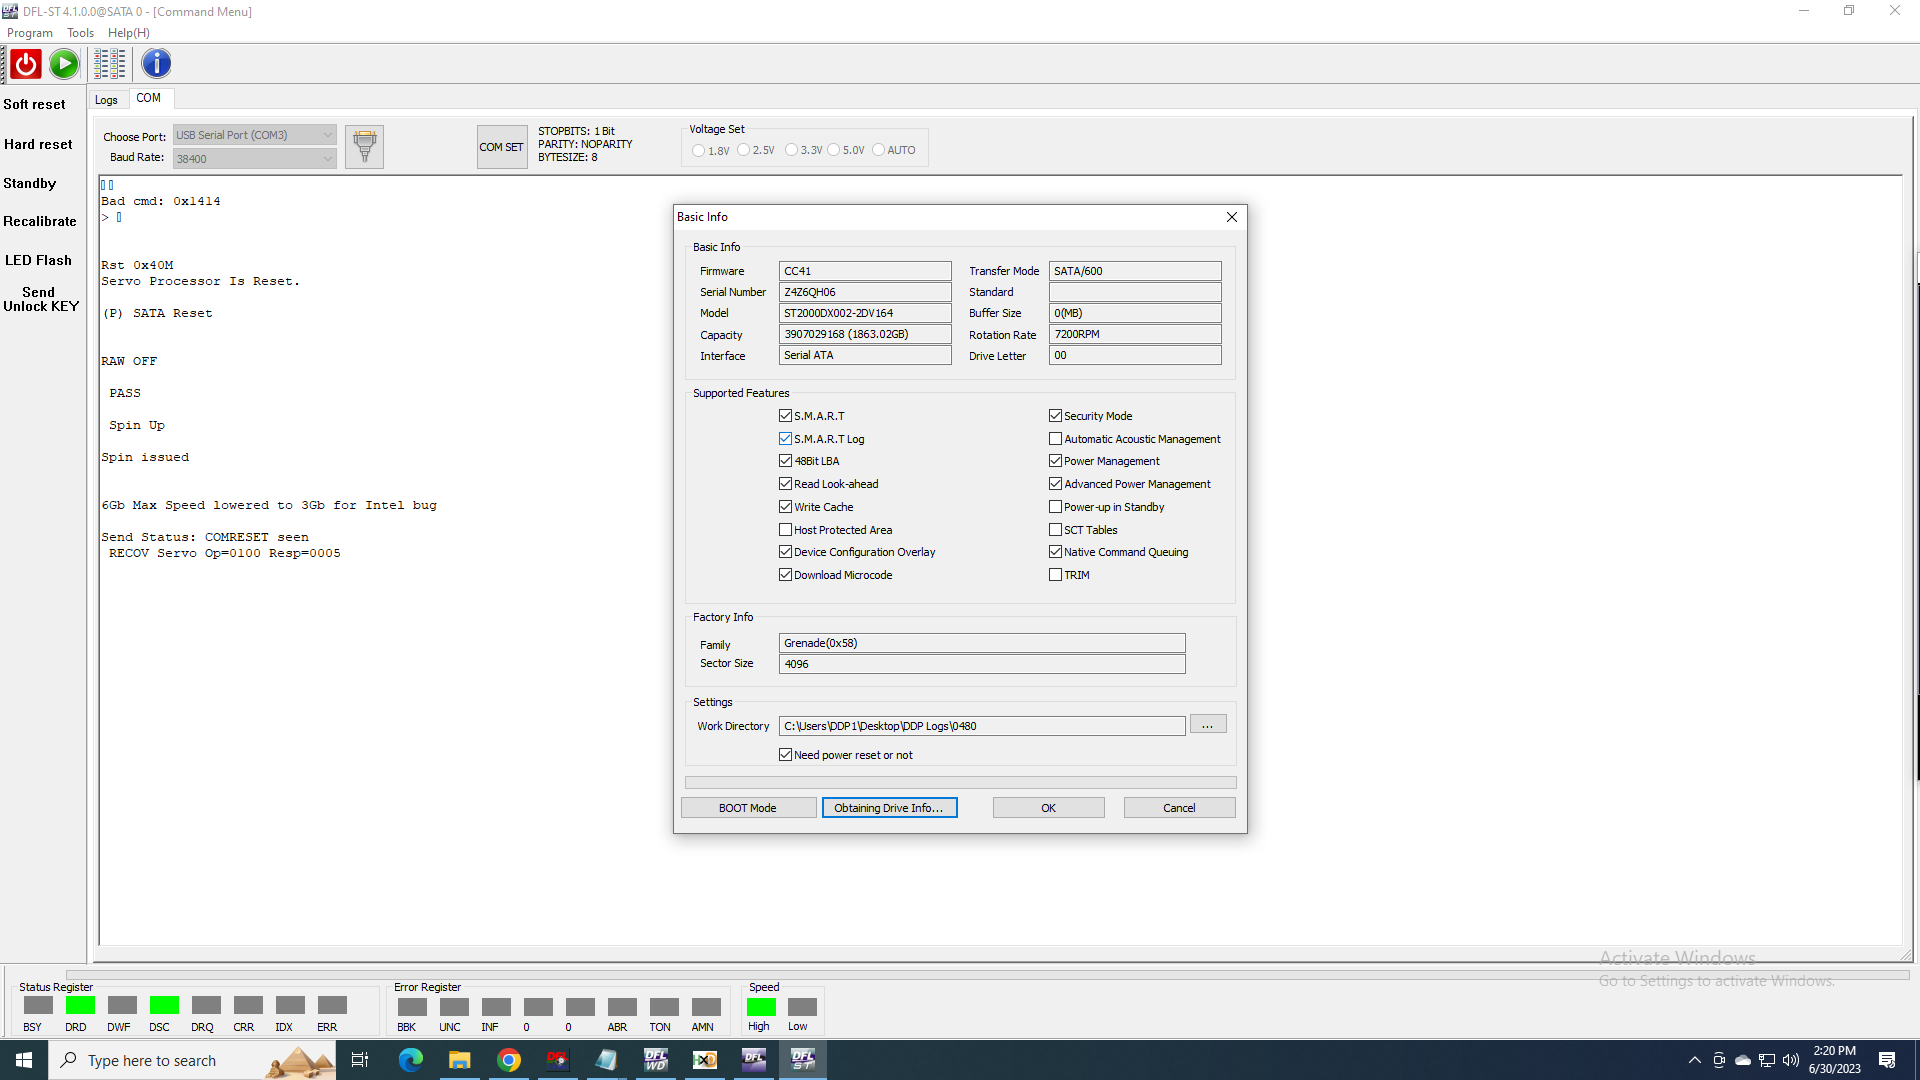The height and width of the screenshot is (1080, 1920).
Task: Open DFL WD app from the taskbar
Action: click(656, 1060)
